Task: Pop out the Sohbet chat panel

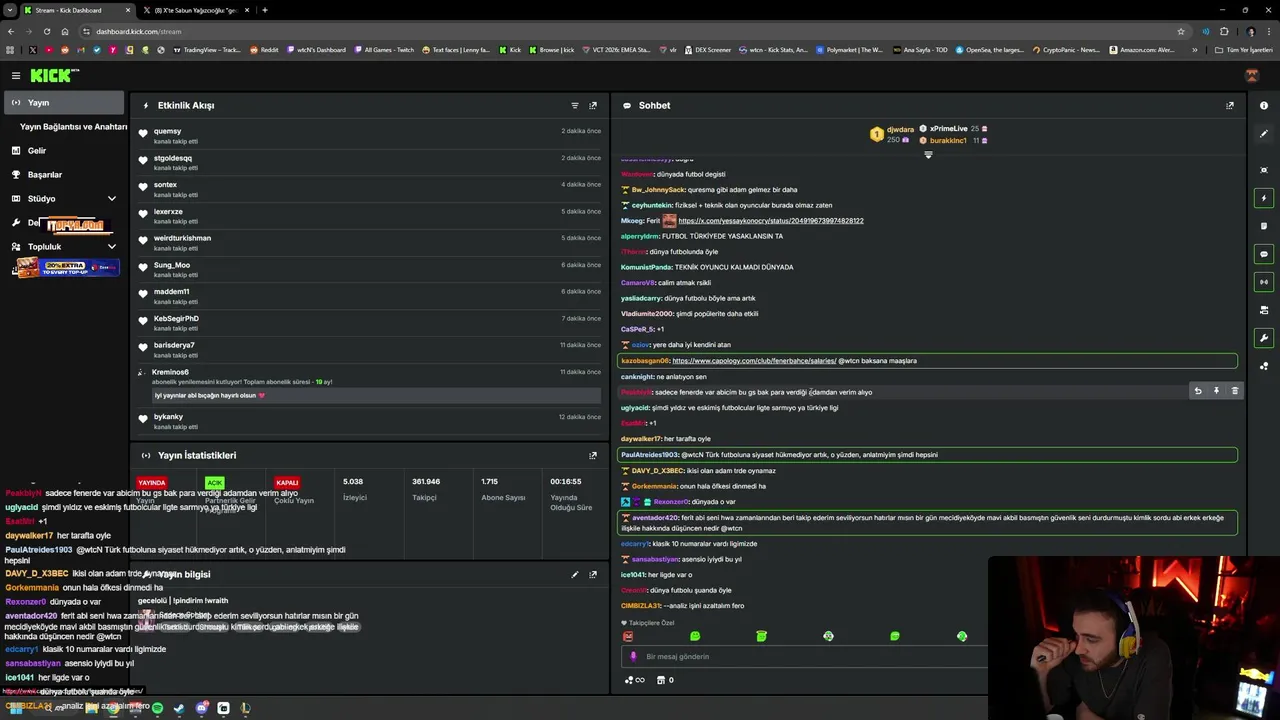Action: click(1230, 105)
